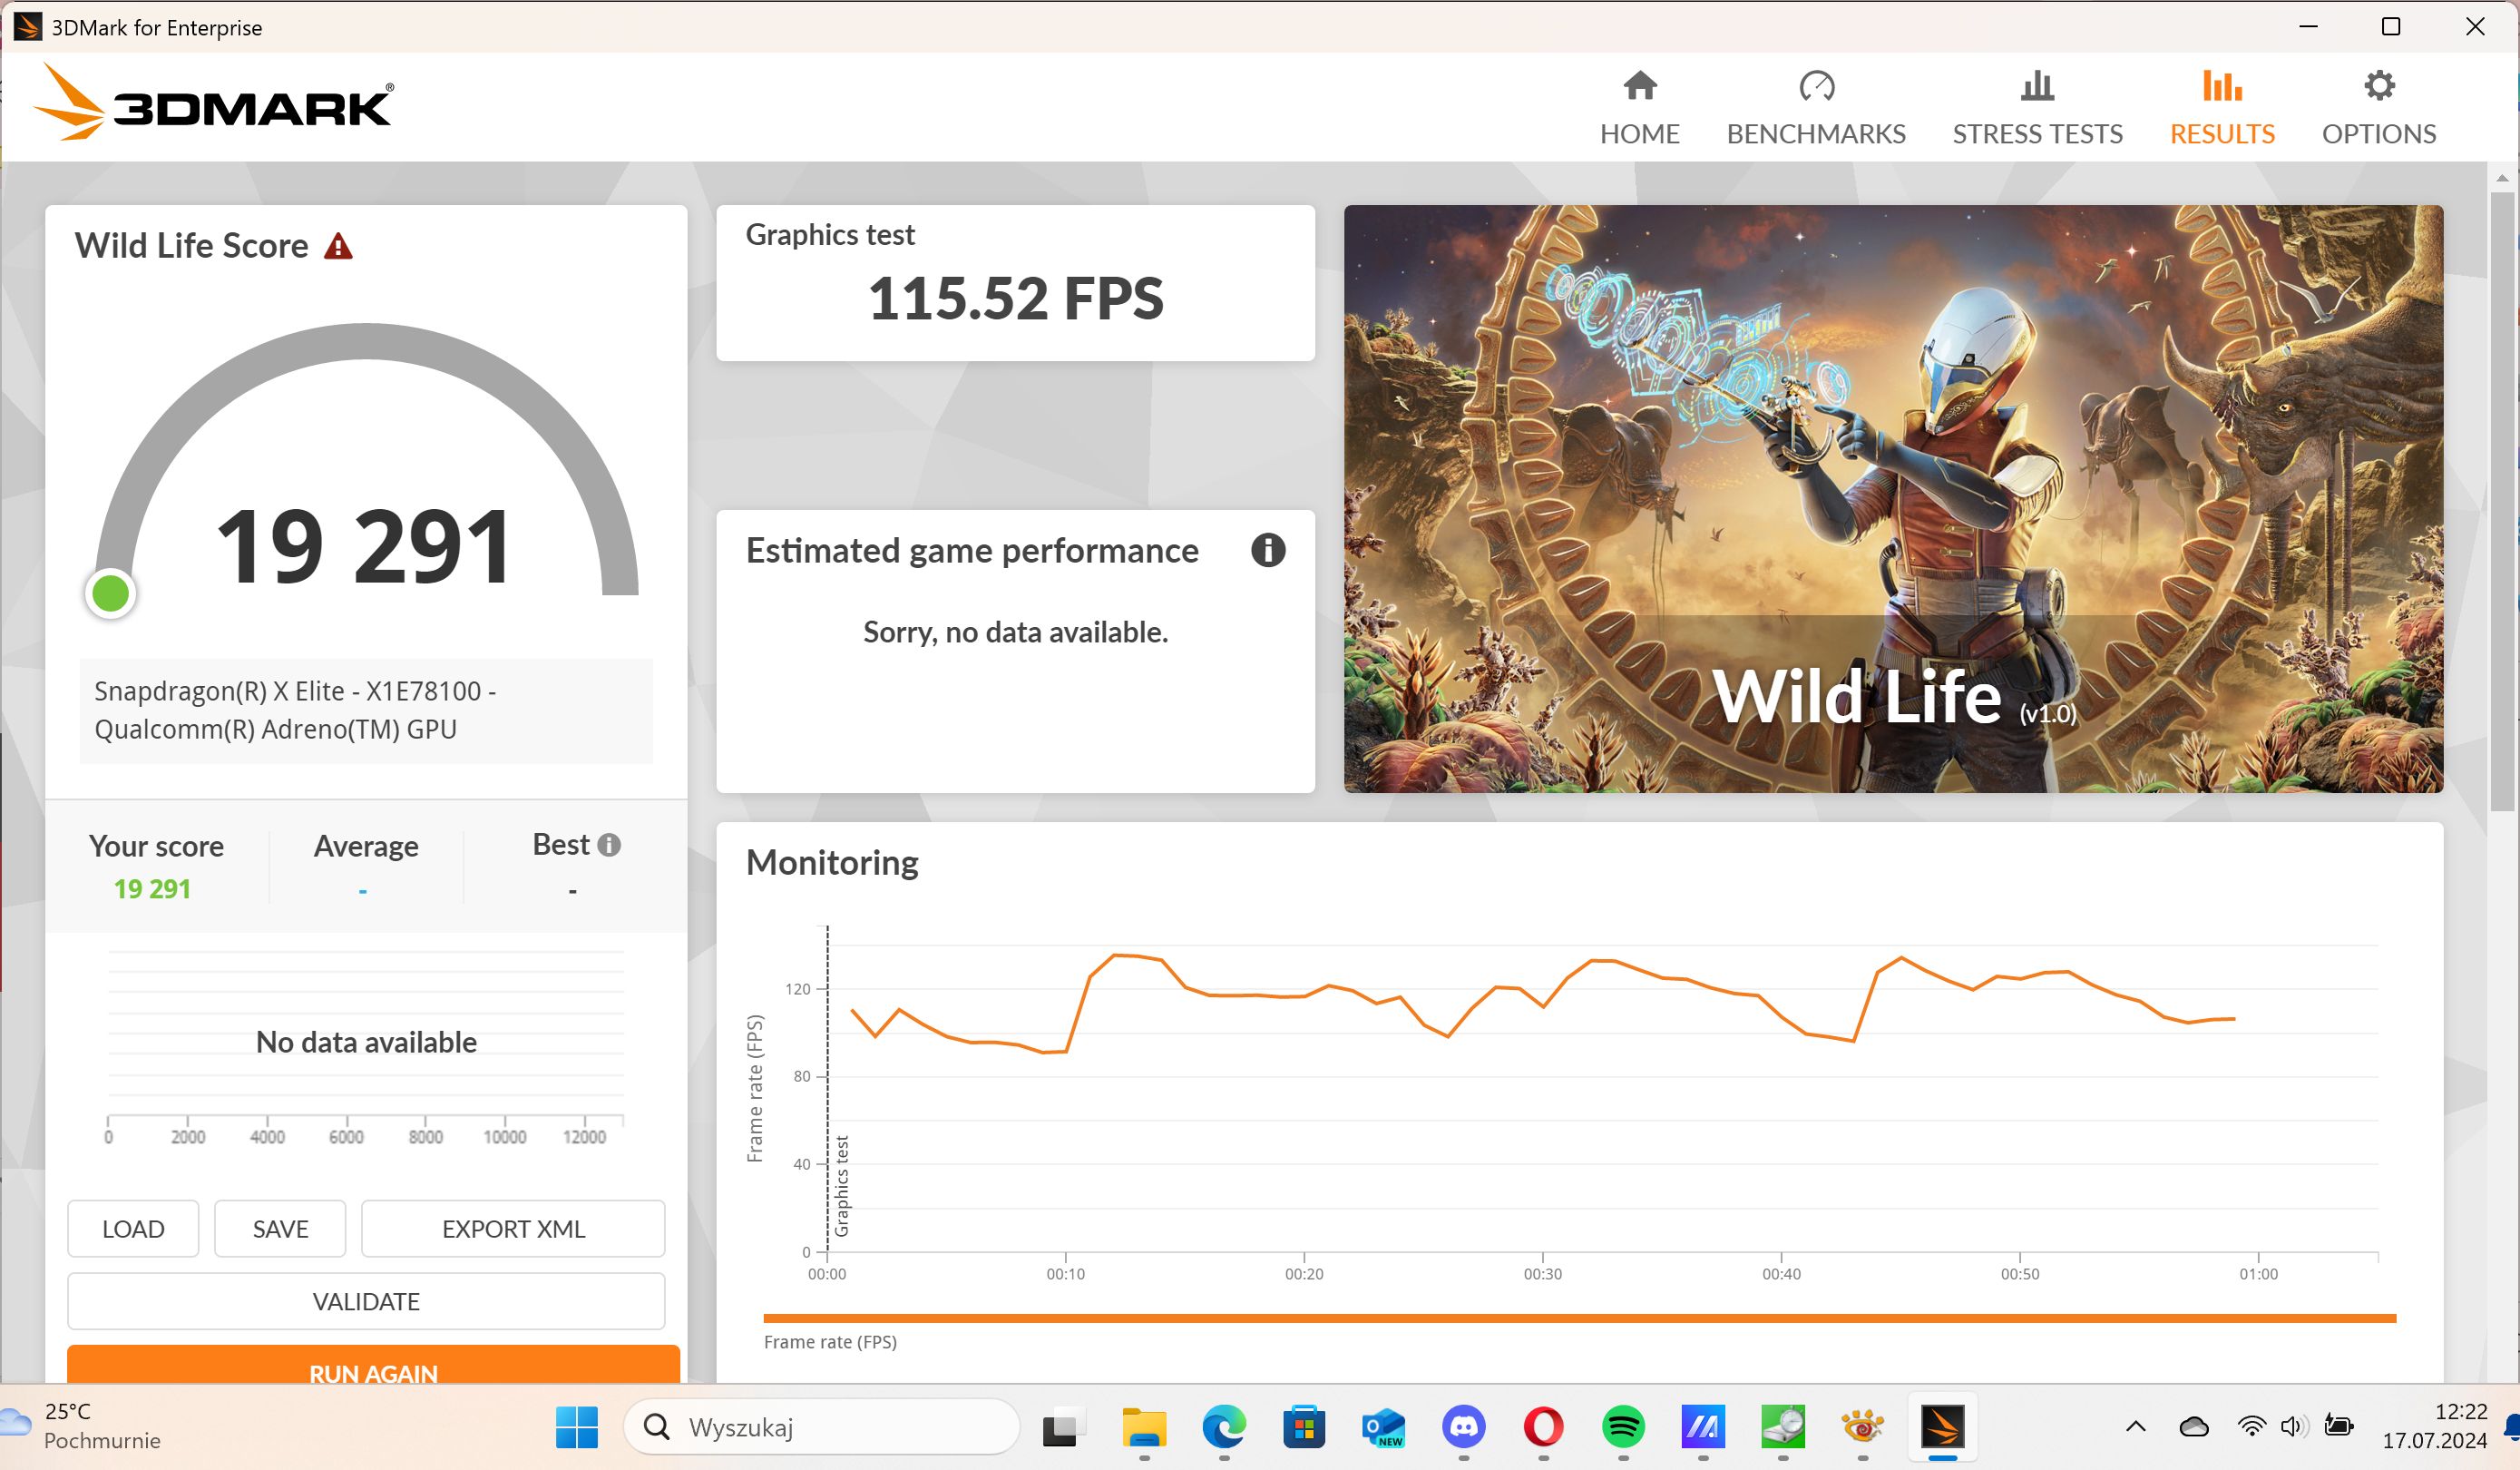The width and height of the screenshot is (2520, 1470).
Task: Open Outlook (new) from taskbar
Action: [x=1384, y=1427]
